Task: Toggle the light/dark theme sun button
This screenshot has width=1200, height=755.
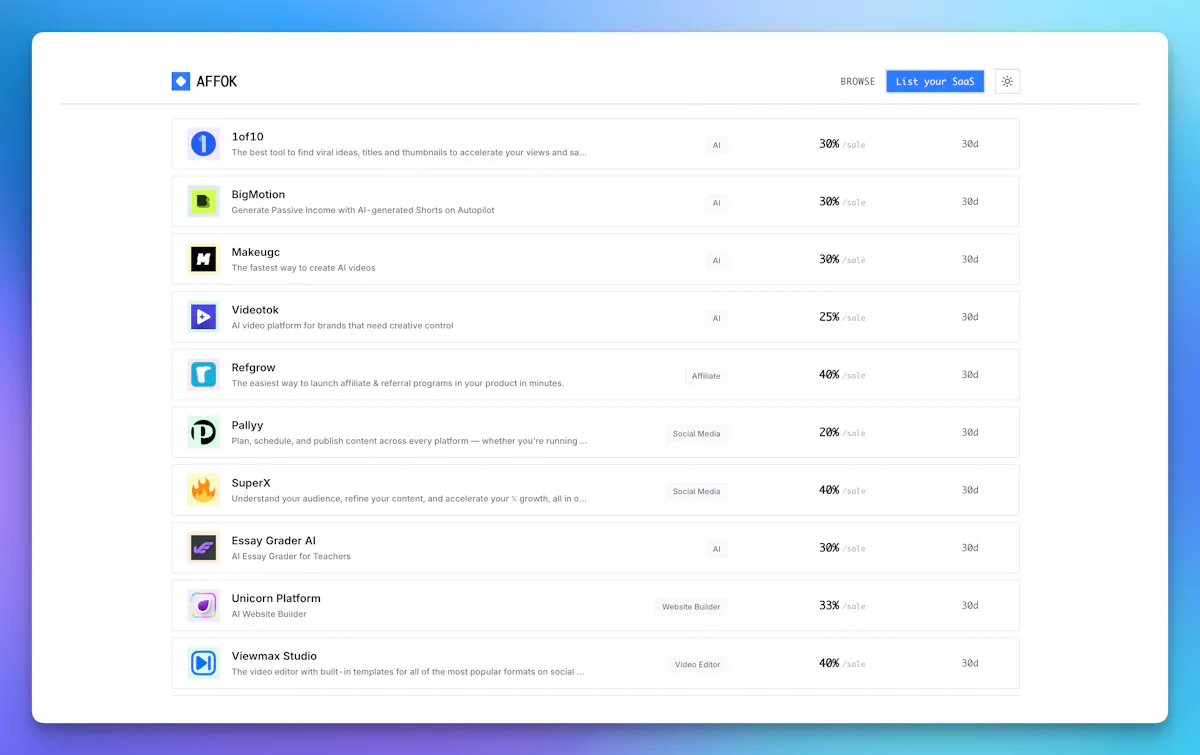Action: (1007, 82)
